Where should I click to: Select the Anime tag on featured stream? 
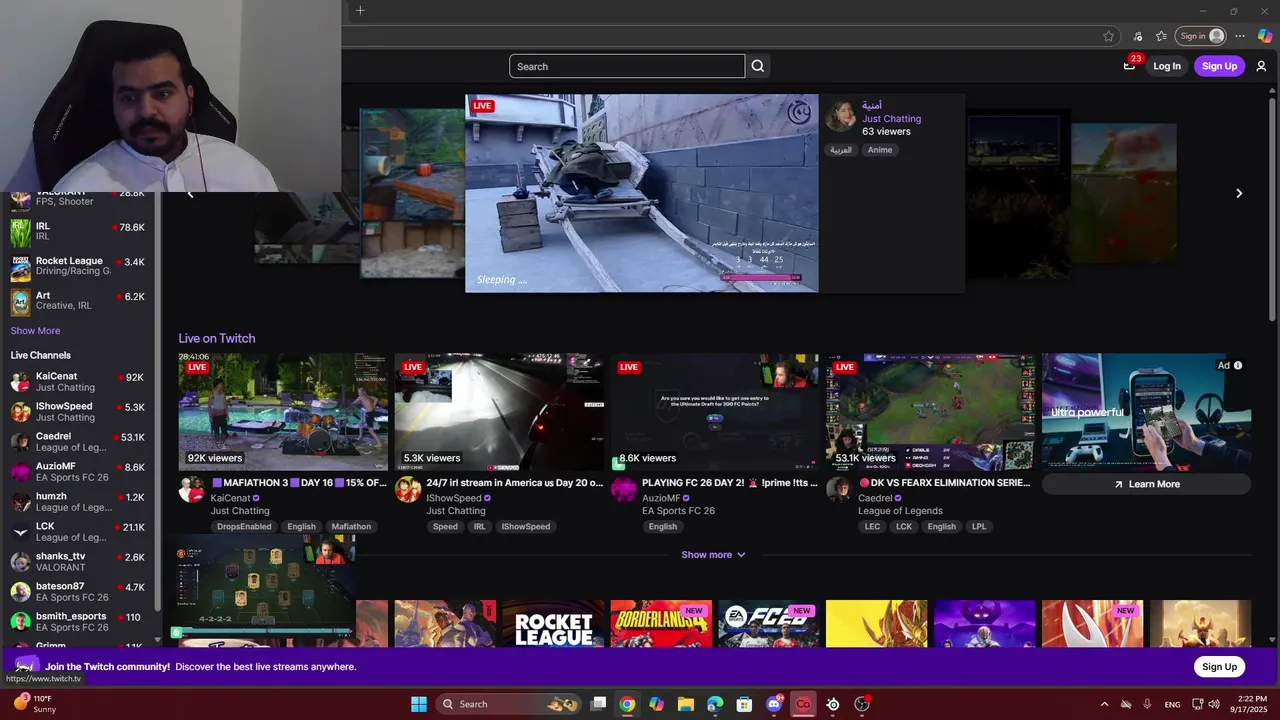(x=880, y=150)
